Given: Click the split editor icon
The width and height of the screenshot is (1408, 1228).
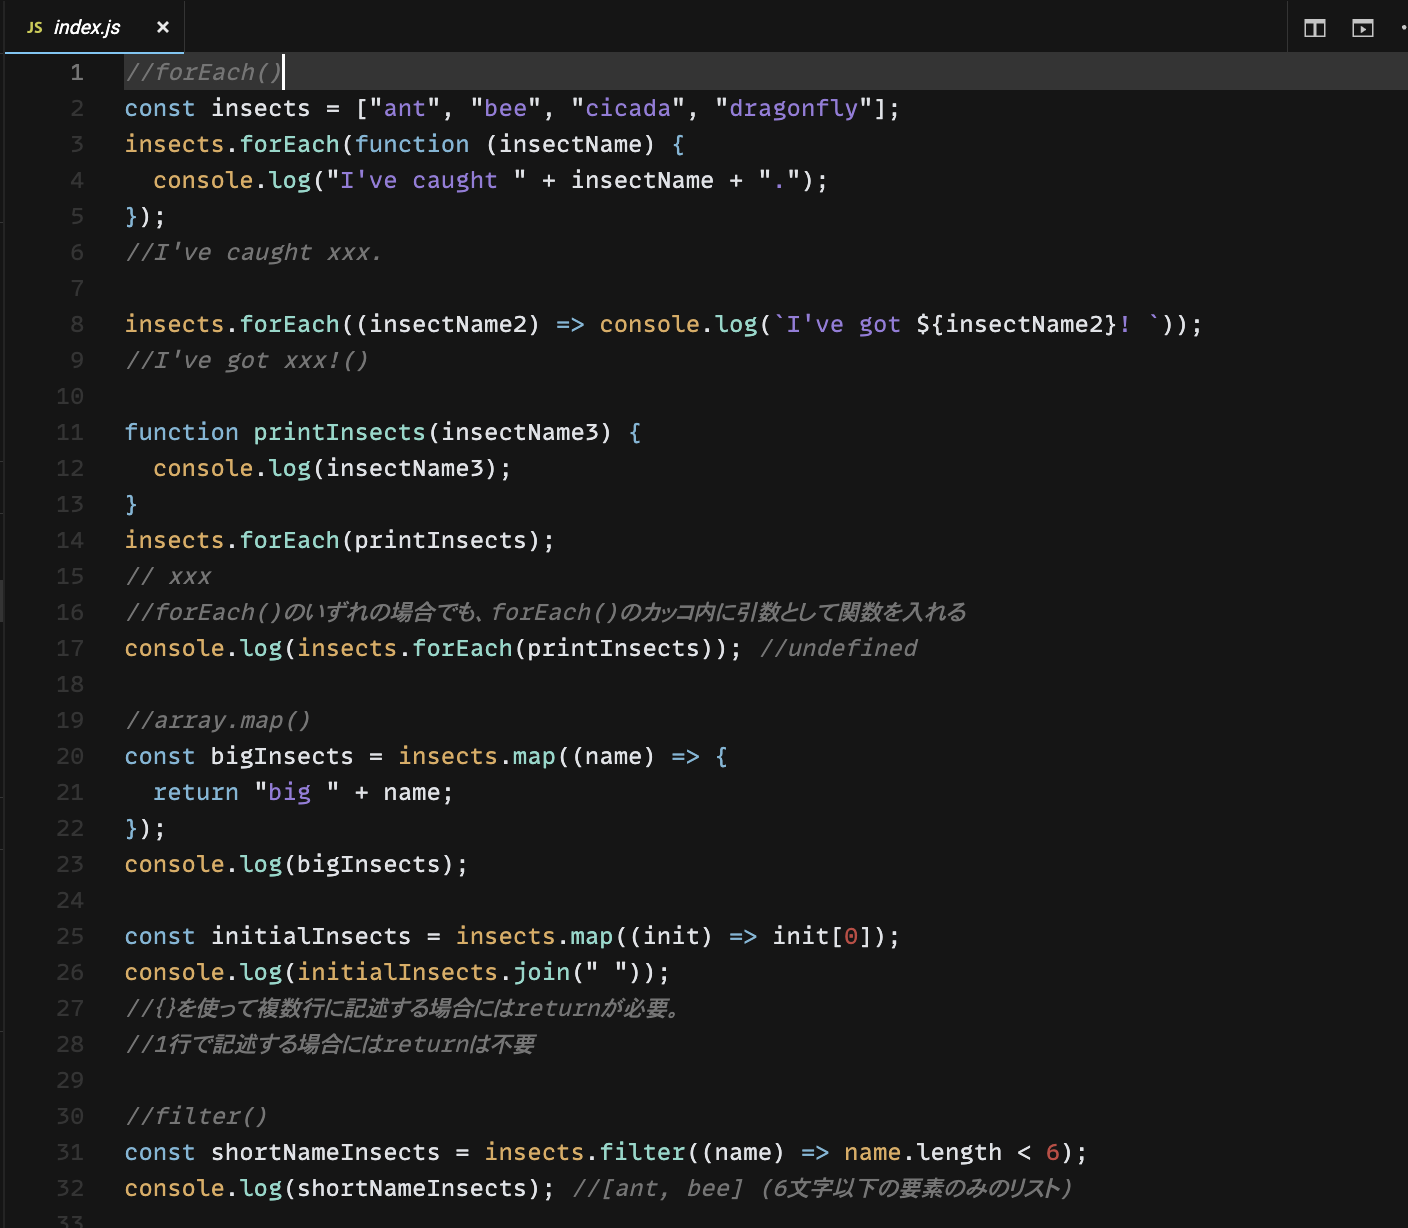Looking at the screenshot, I should click(1315, 28).
